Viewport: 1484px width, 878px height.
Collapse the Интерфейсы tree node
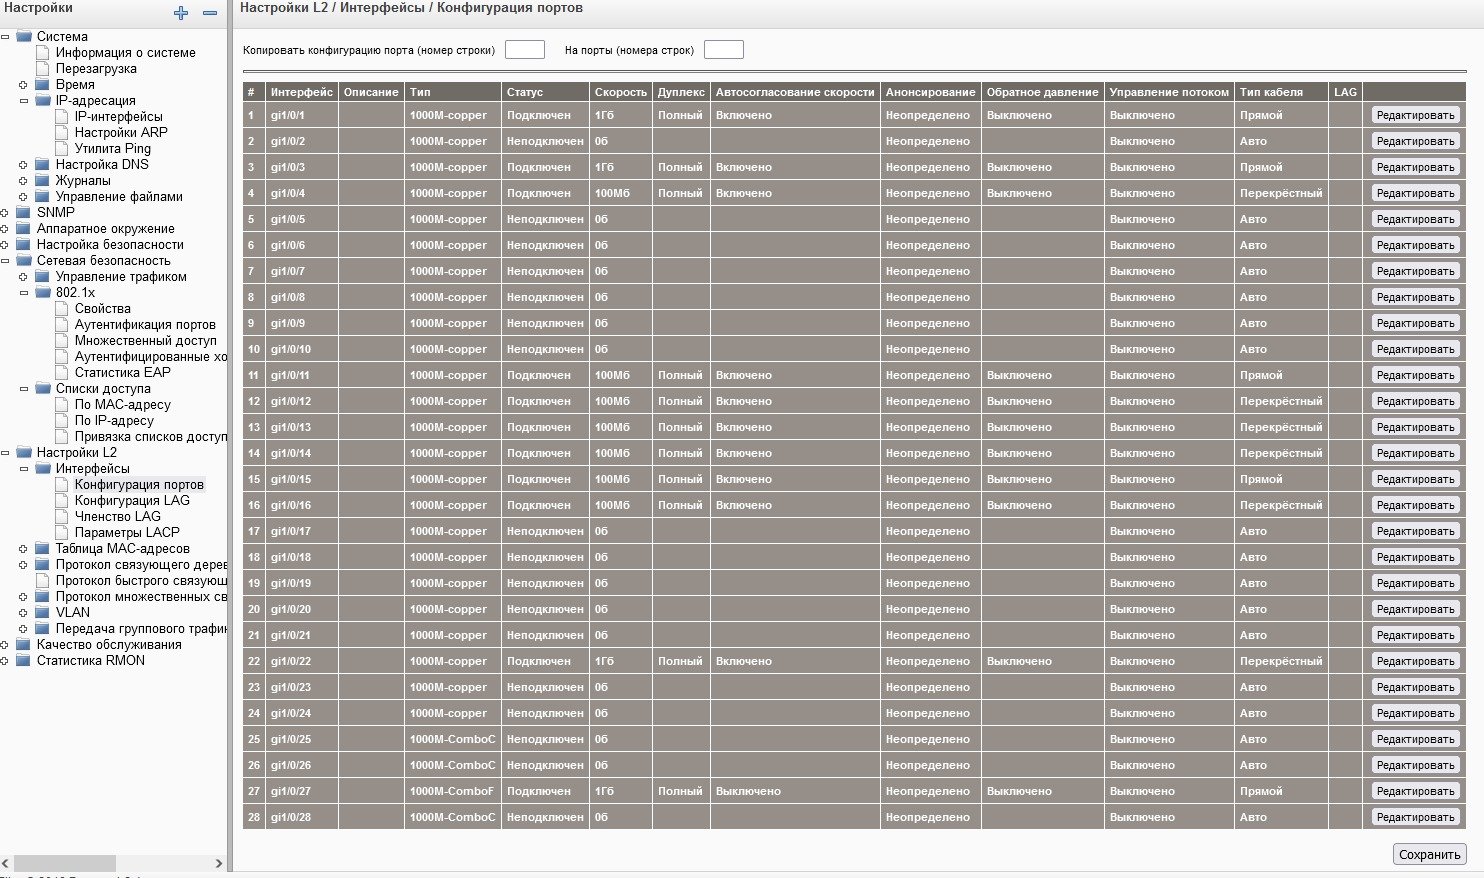point(23,469)
